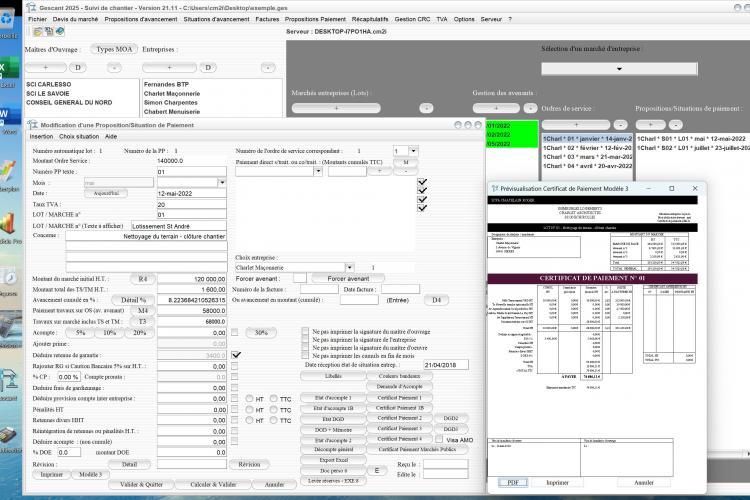Image resolution: width=750 pixels, height=500 pixels.
Task: Click the Types MOA button
Action: [x=114, y=49]
